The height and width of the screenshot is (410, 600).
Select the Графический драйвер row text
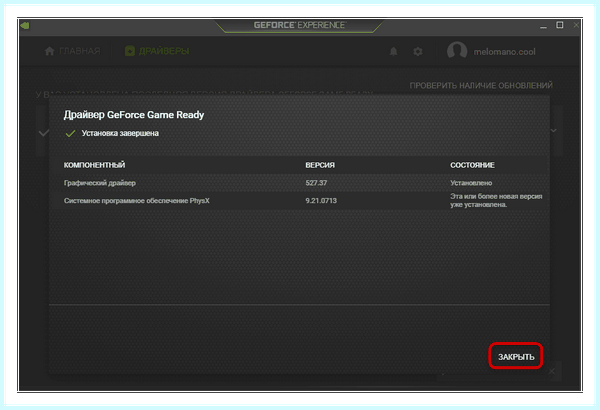click(x=99, y=183)
